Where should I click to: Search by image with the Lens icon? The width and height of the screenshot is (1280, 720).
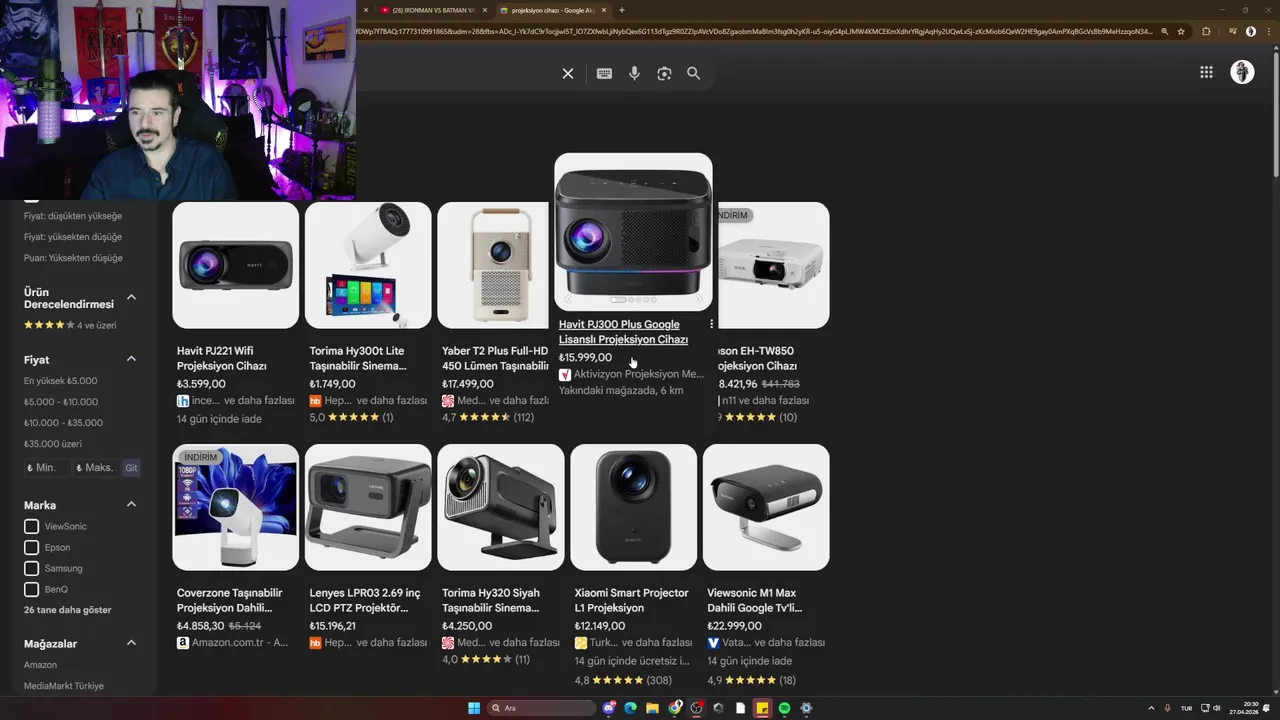(664, 73)
